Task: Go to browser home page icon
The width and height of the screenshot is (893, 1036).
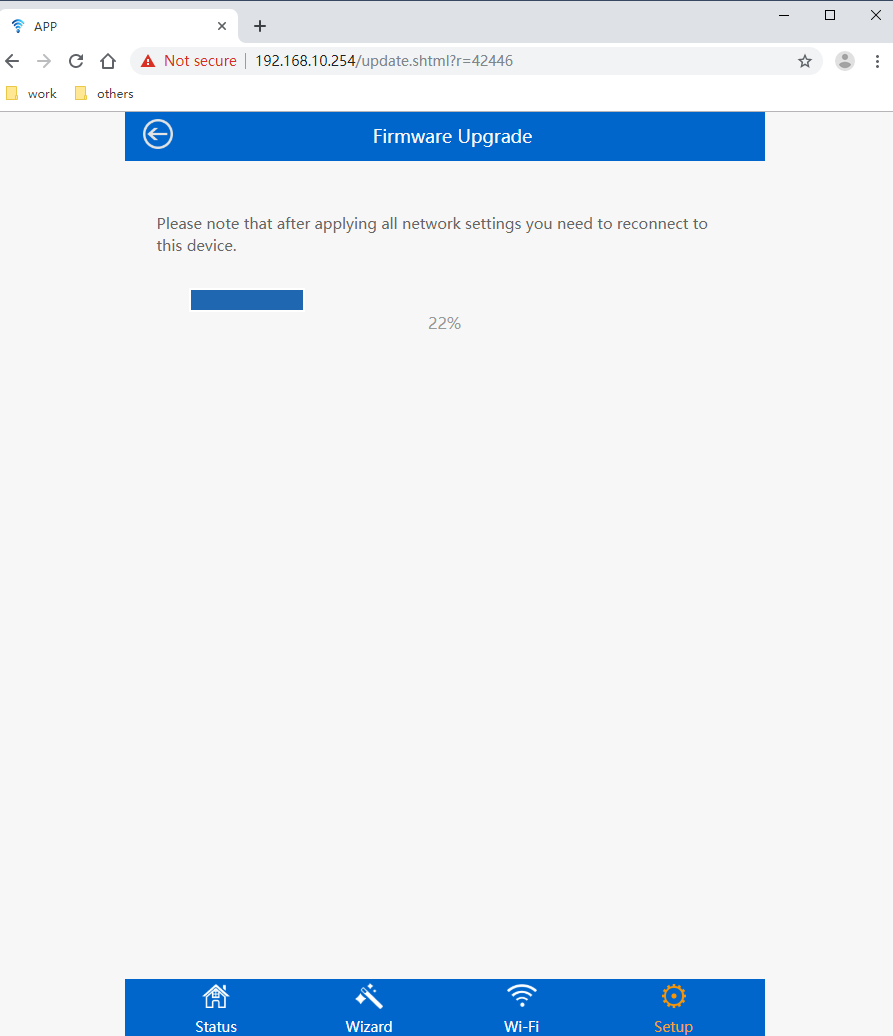Action: [108, 61]
